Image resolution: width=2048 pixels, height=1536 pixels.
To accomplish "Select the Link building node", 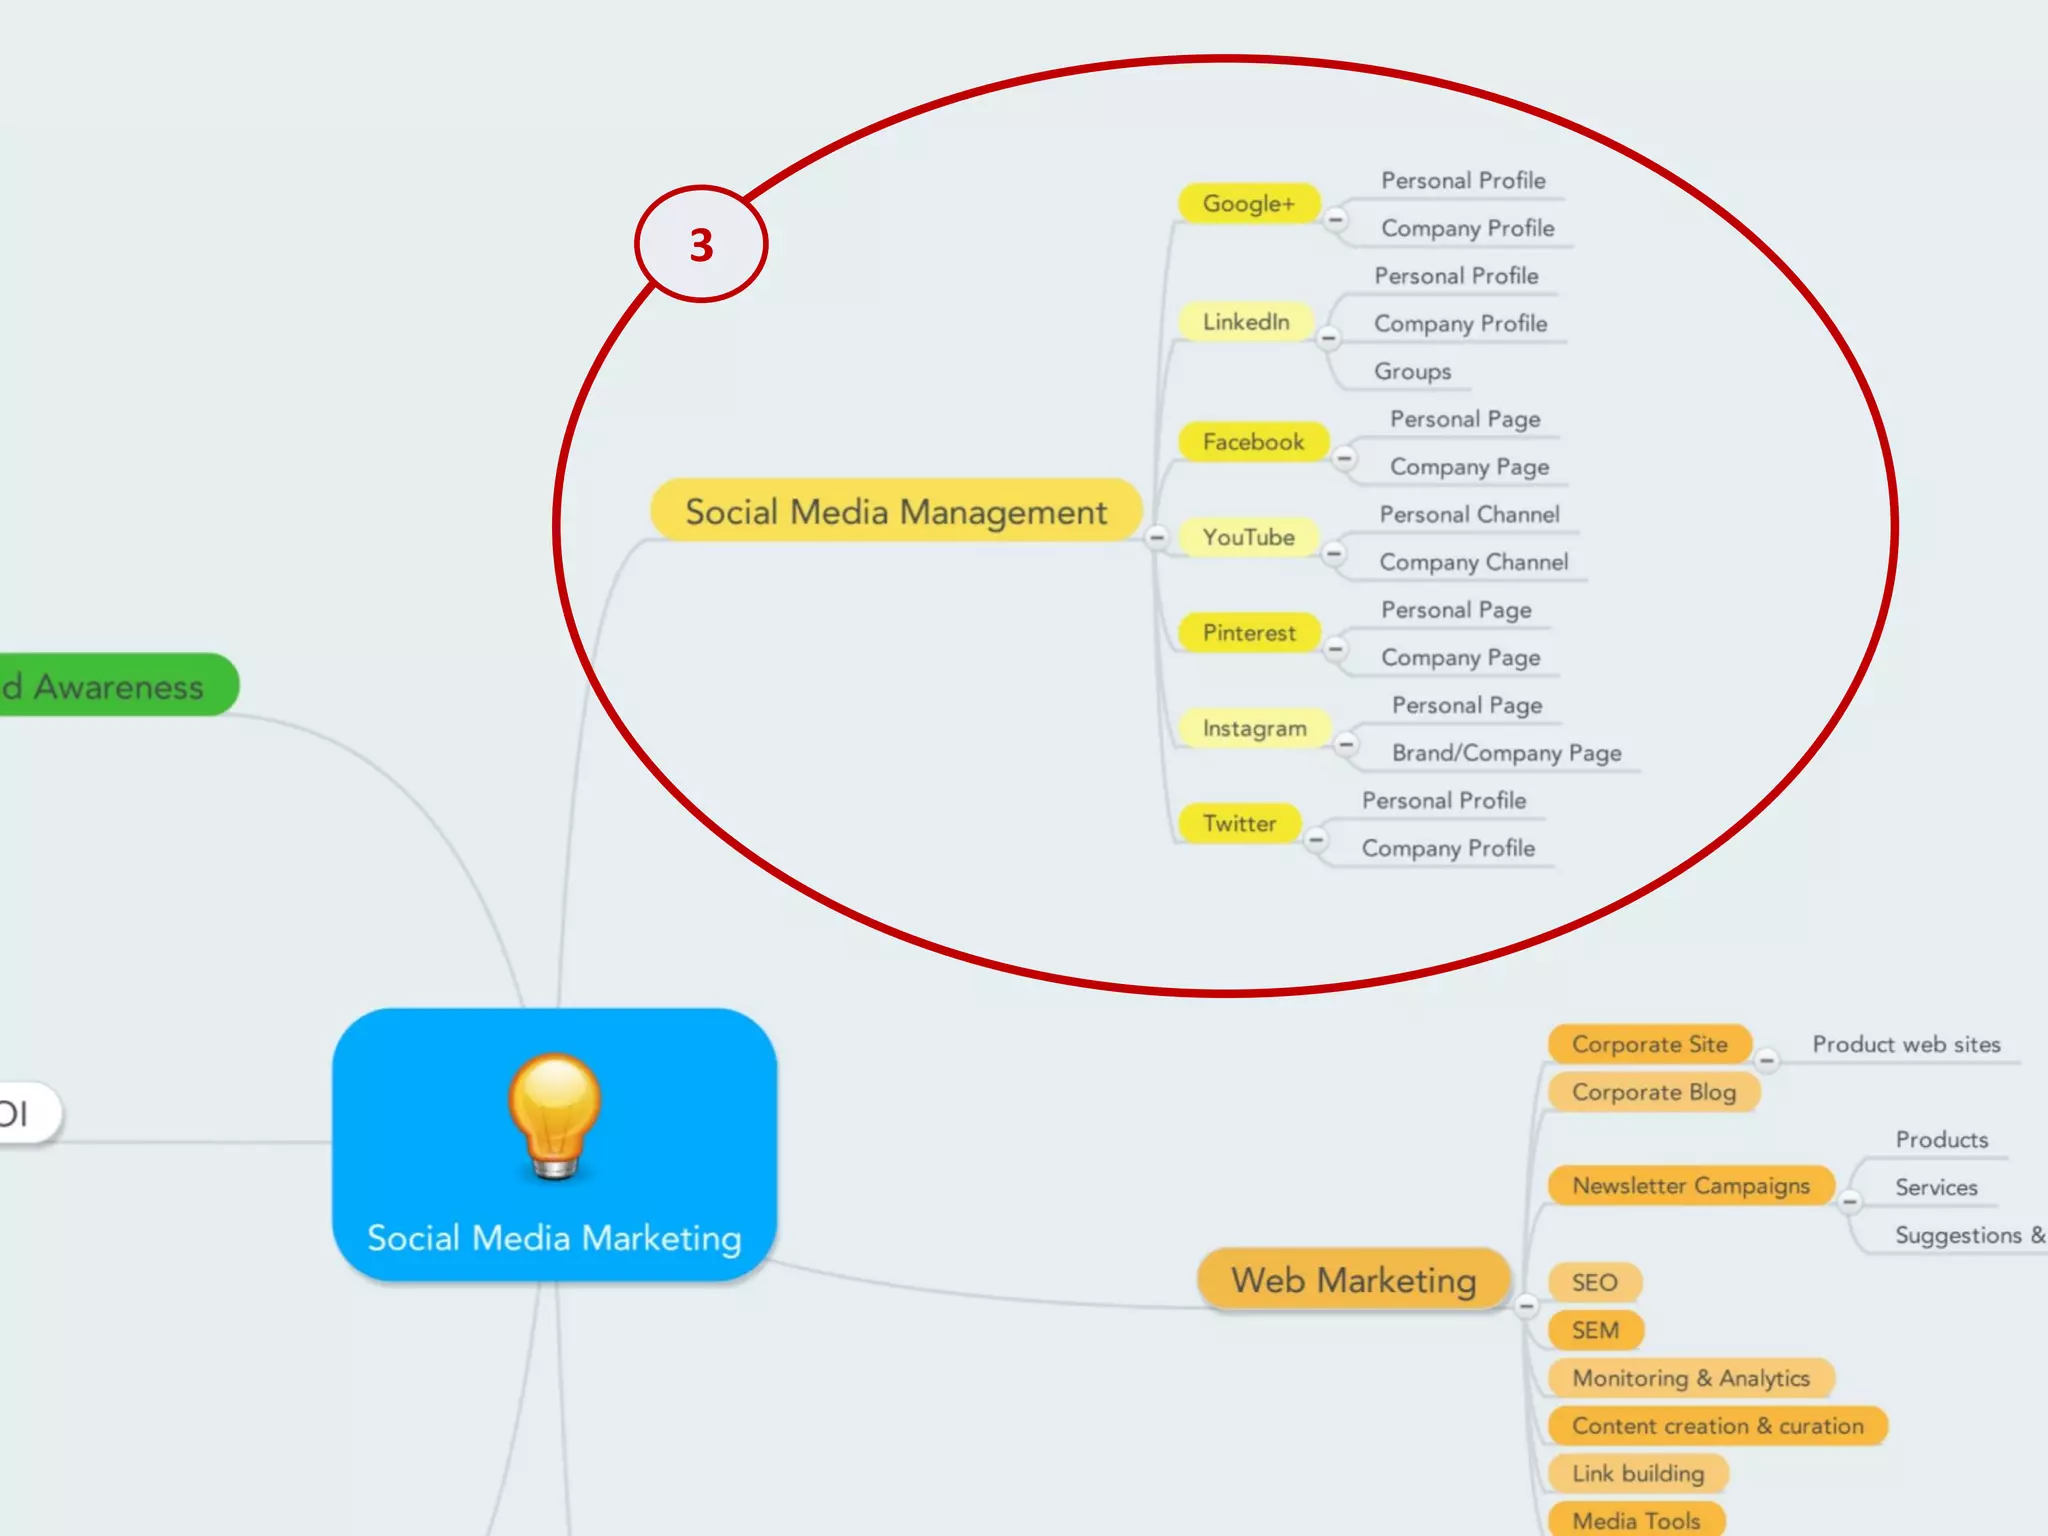I will click(1638, 1474).
